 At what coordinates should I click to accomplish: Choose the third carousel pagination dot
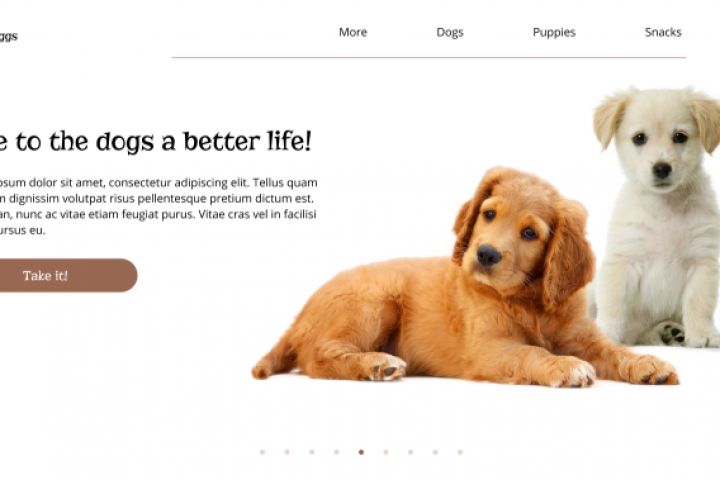tap(312, 452)
